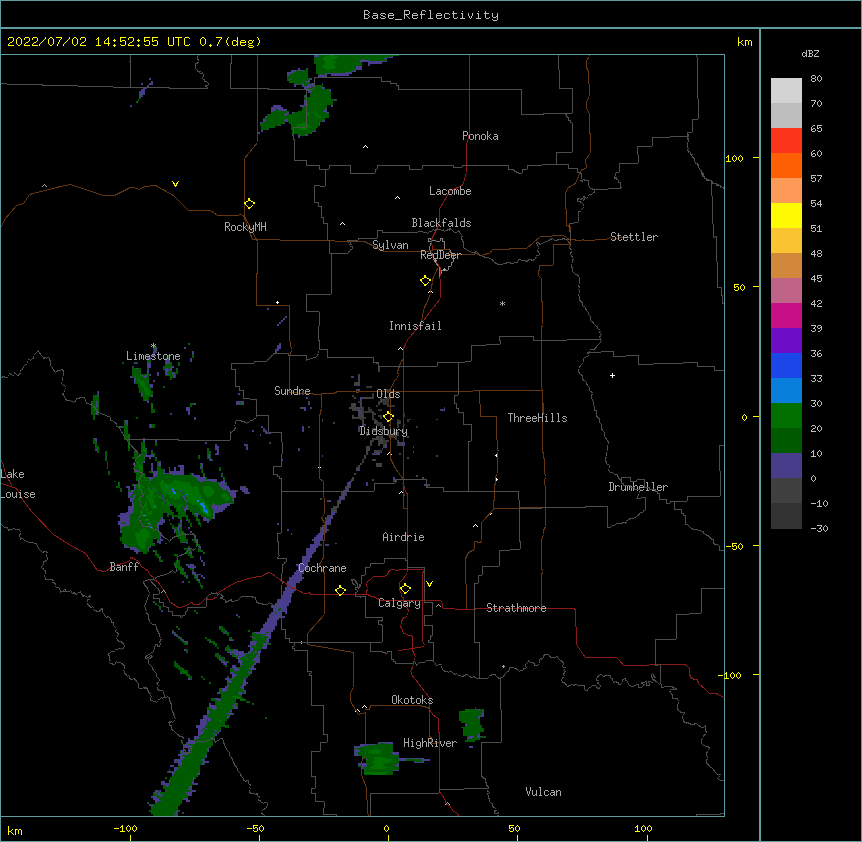
Task: Select the light gray 70-80 dBZ legend swatch
Action: [786, 91]
